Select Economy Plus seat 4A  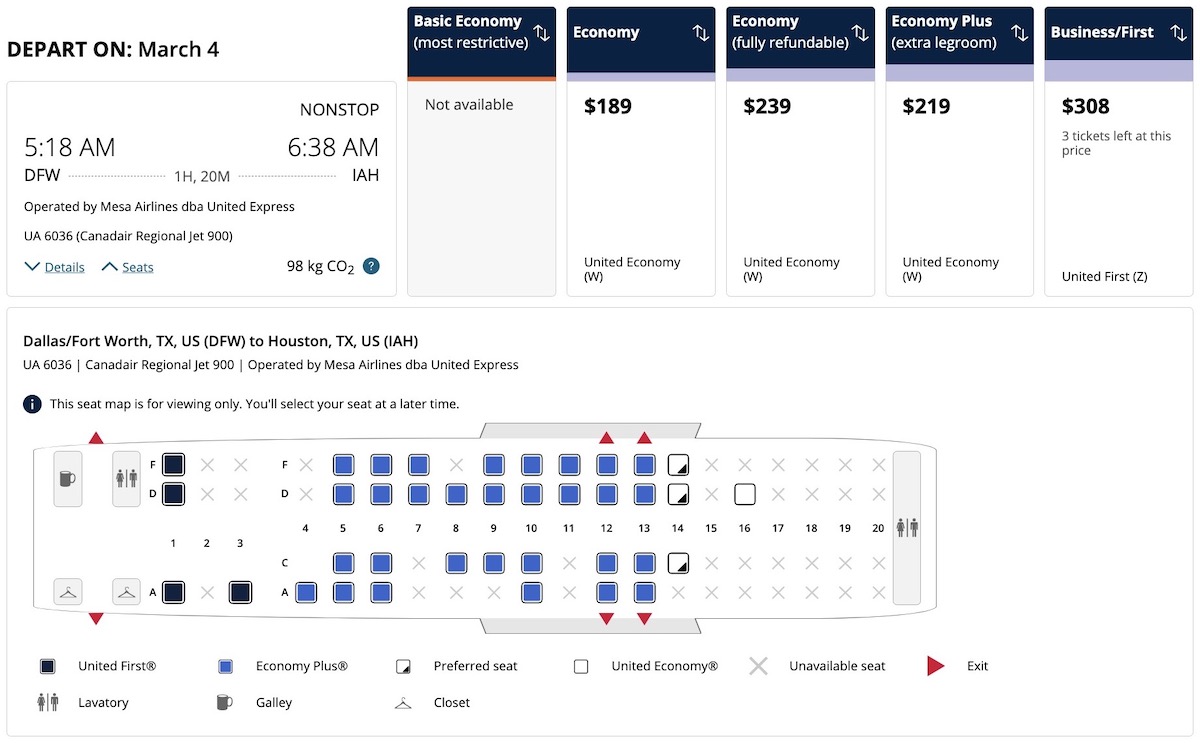click(x=306, y=592)
